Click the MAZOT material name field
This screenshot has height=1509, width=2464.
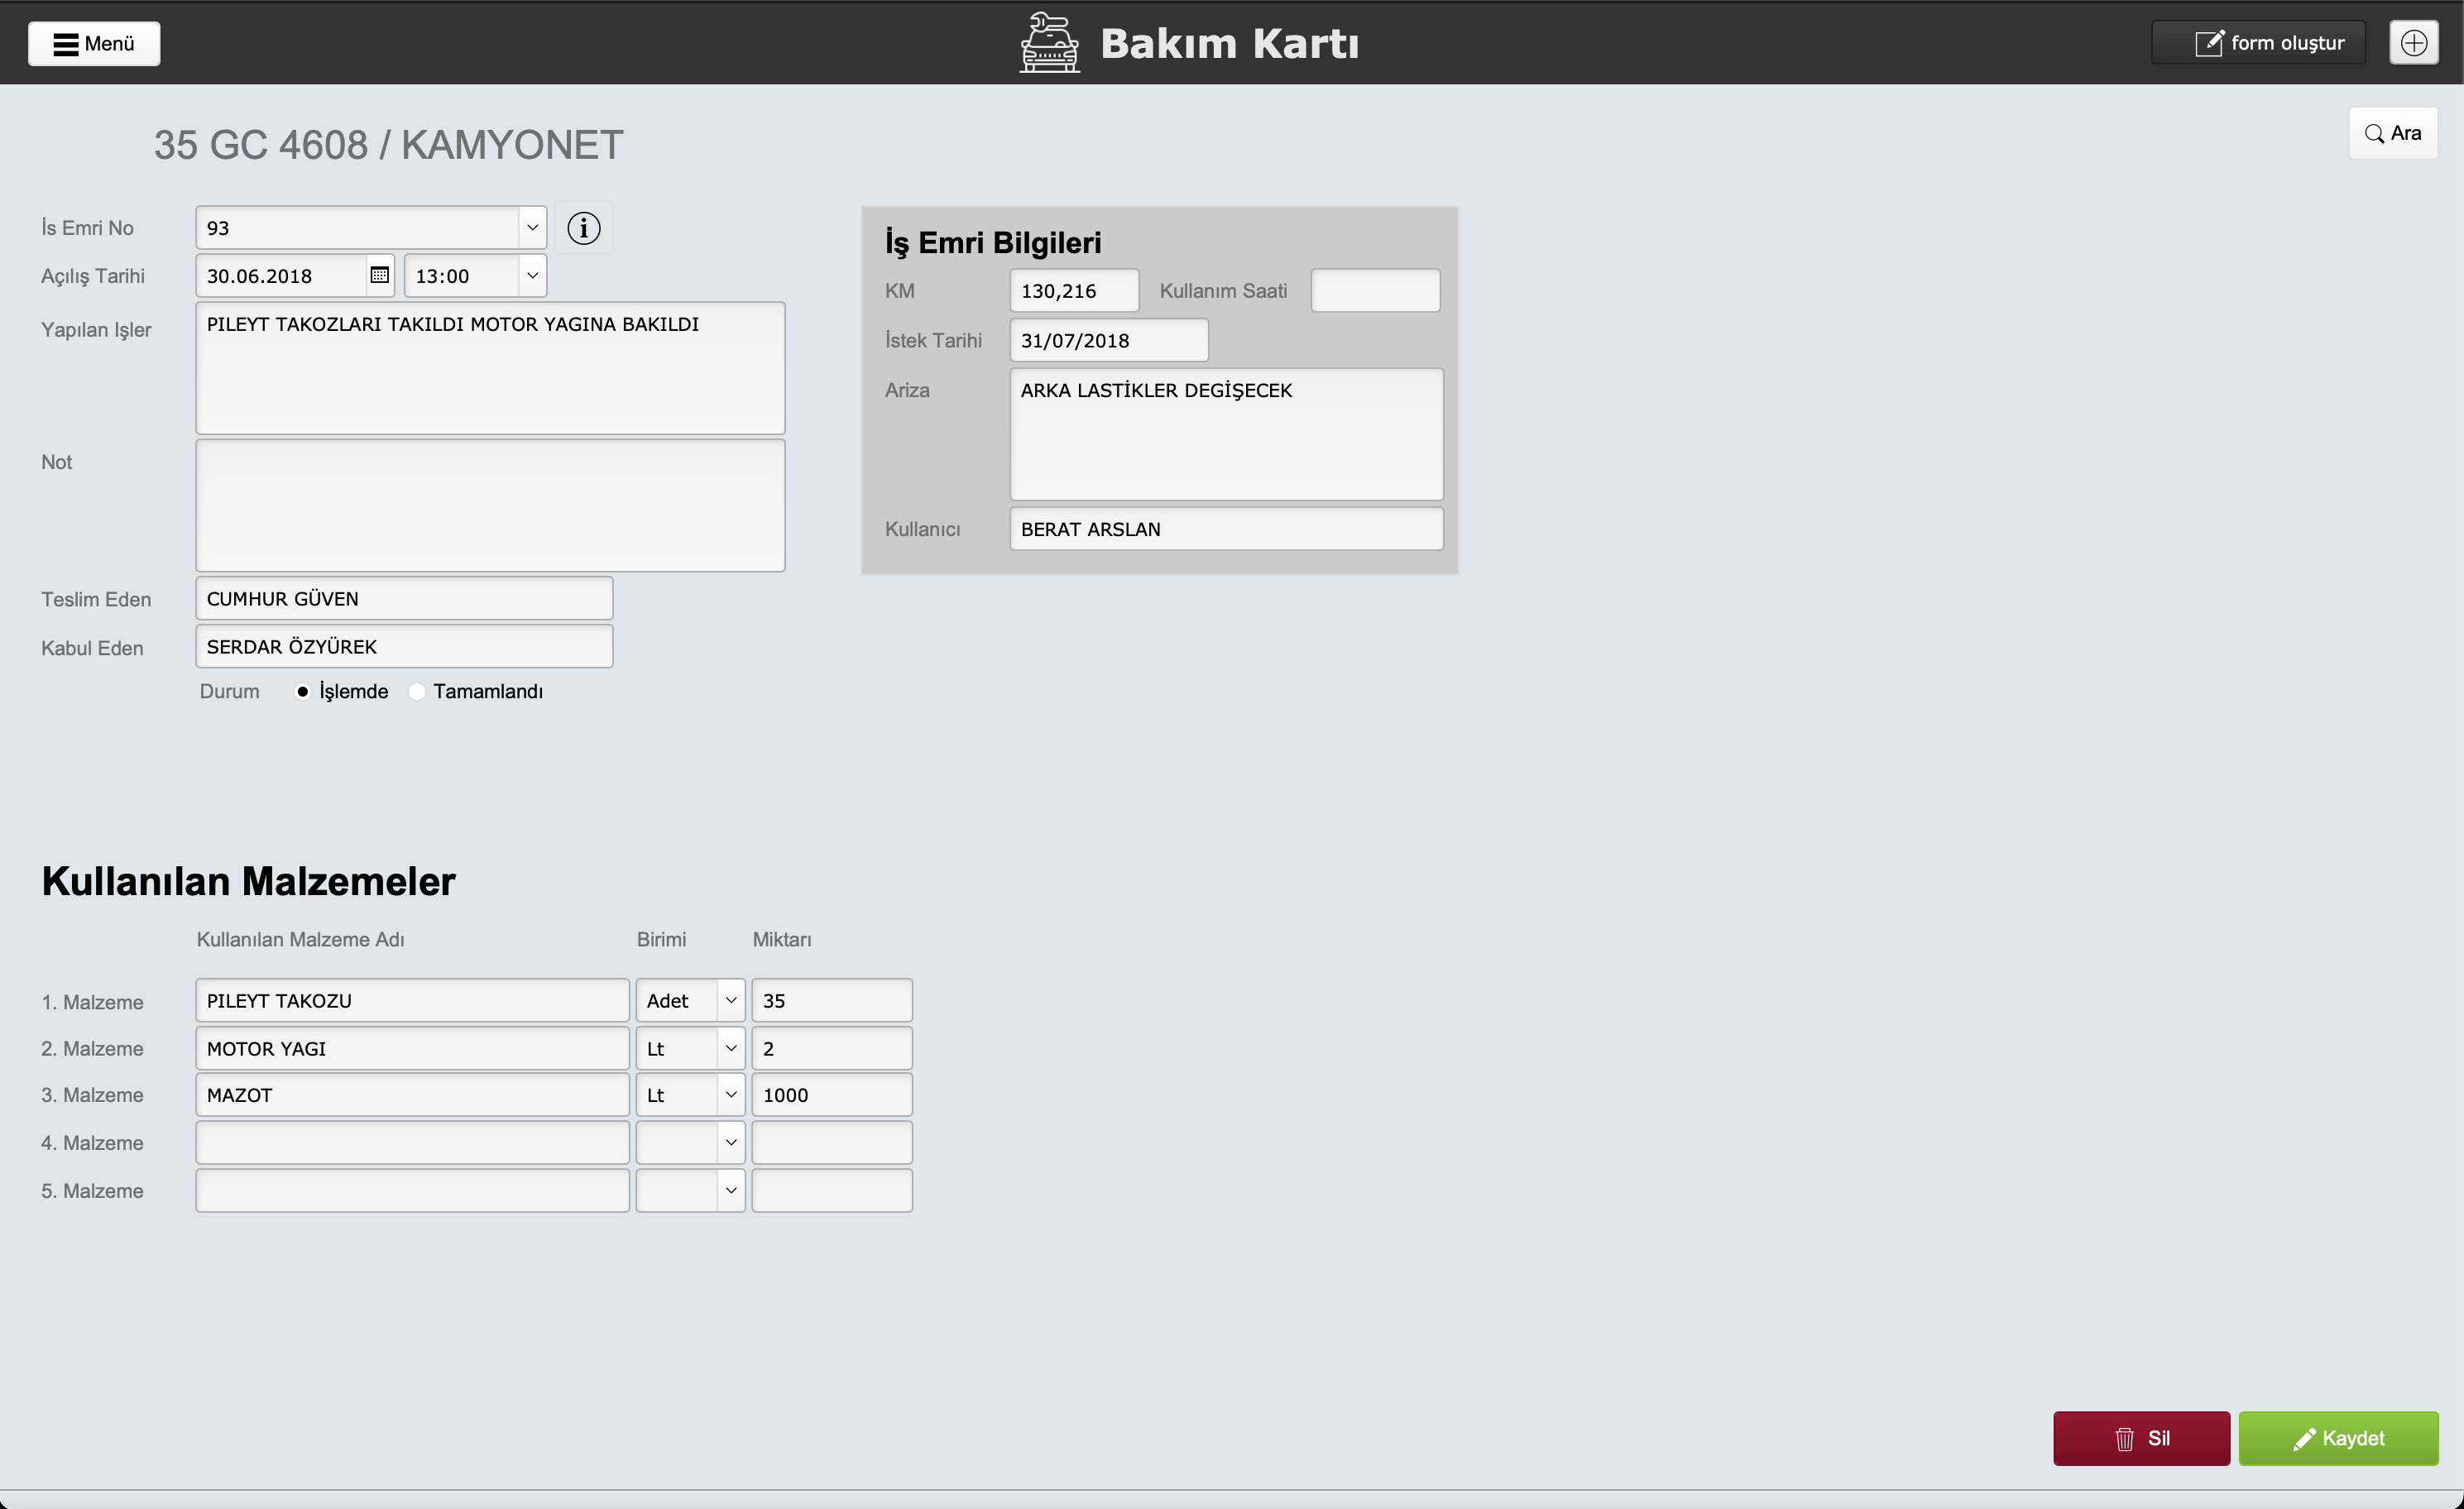coord(412,1095)
